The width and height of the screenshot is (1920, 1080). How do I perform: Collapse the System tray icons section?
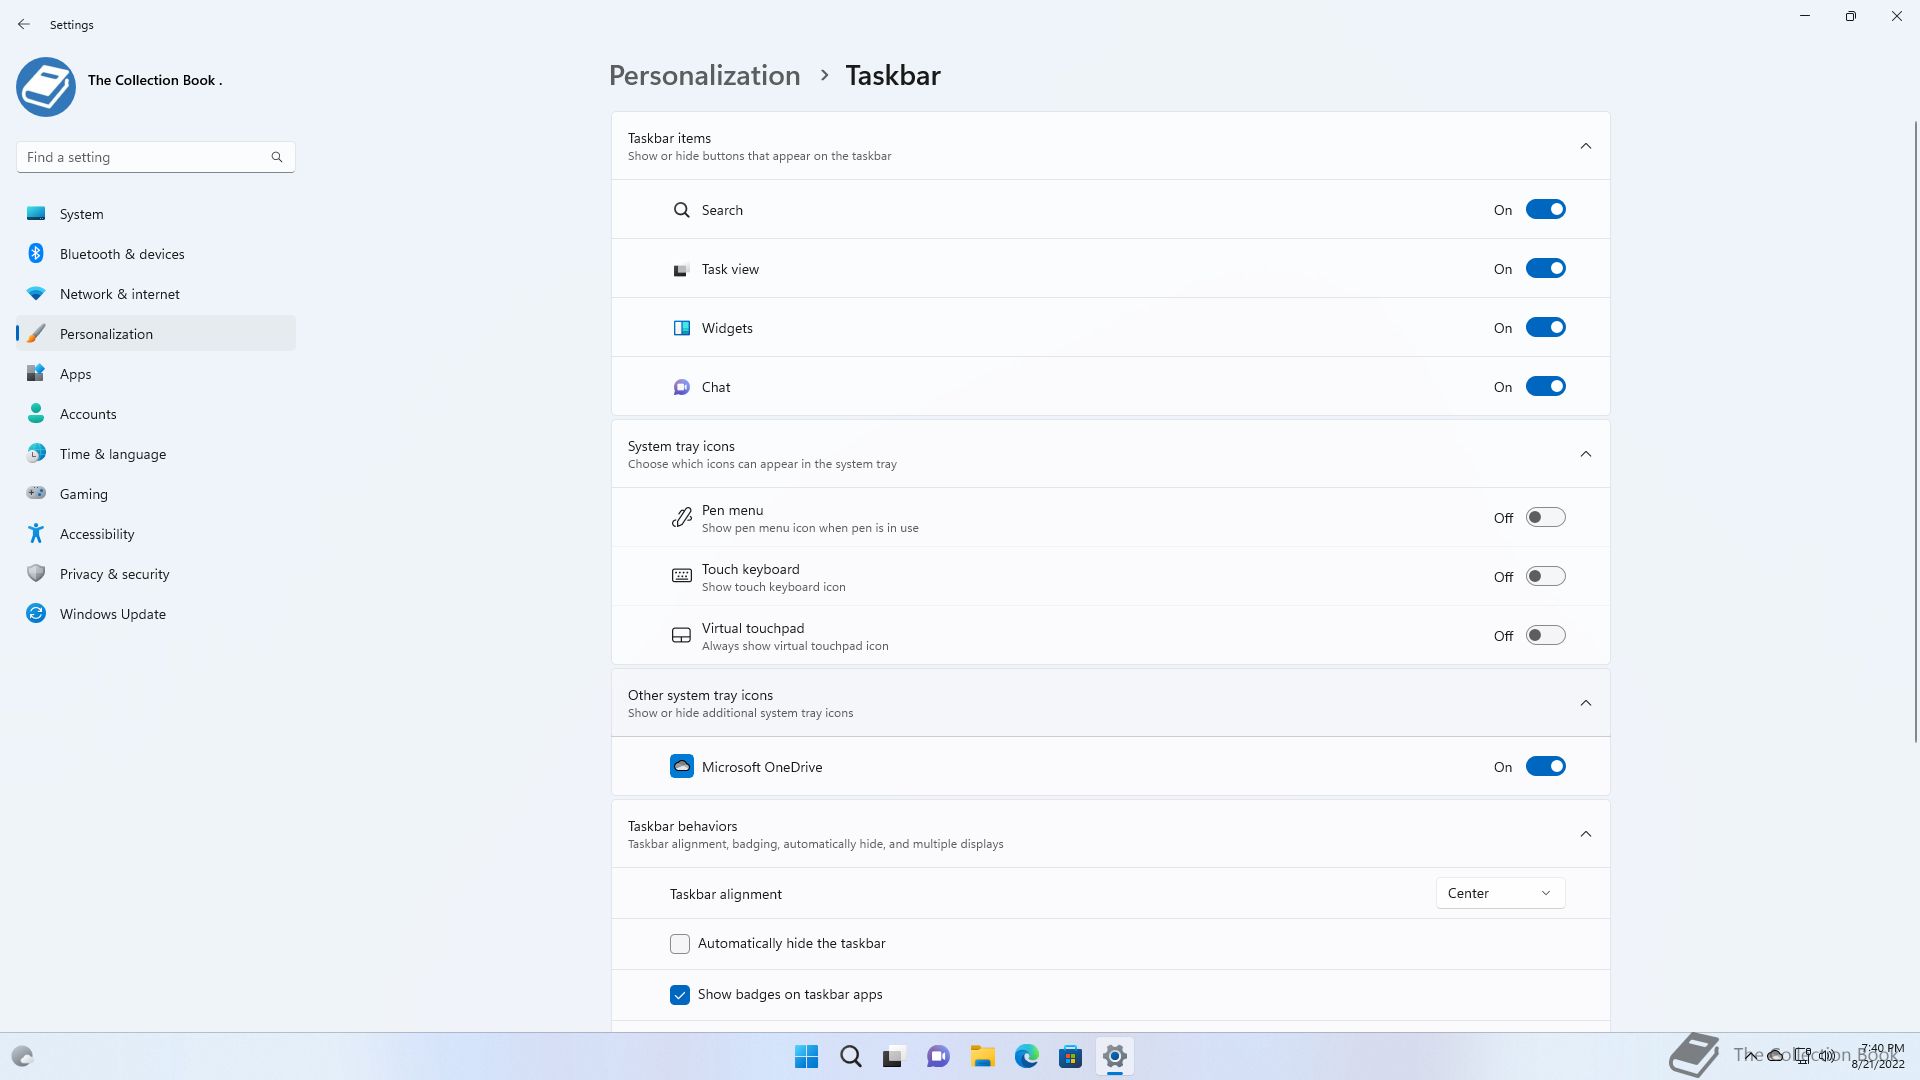click(x=1586, y=454)
